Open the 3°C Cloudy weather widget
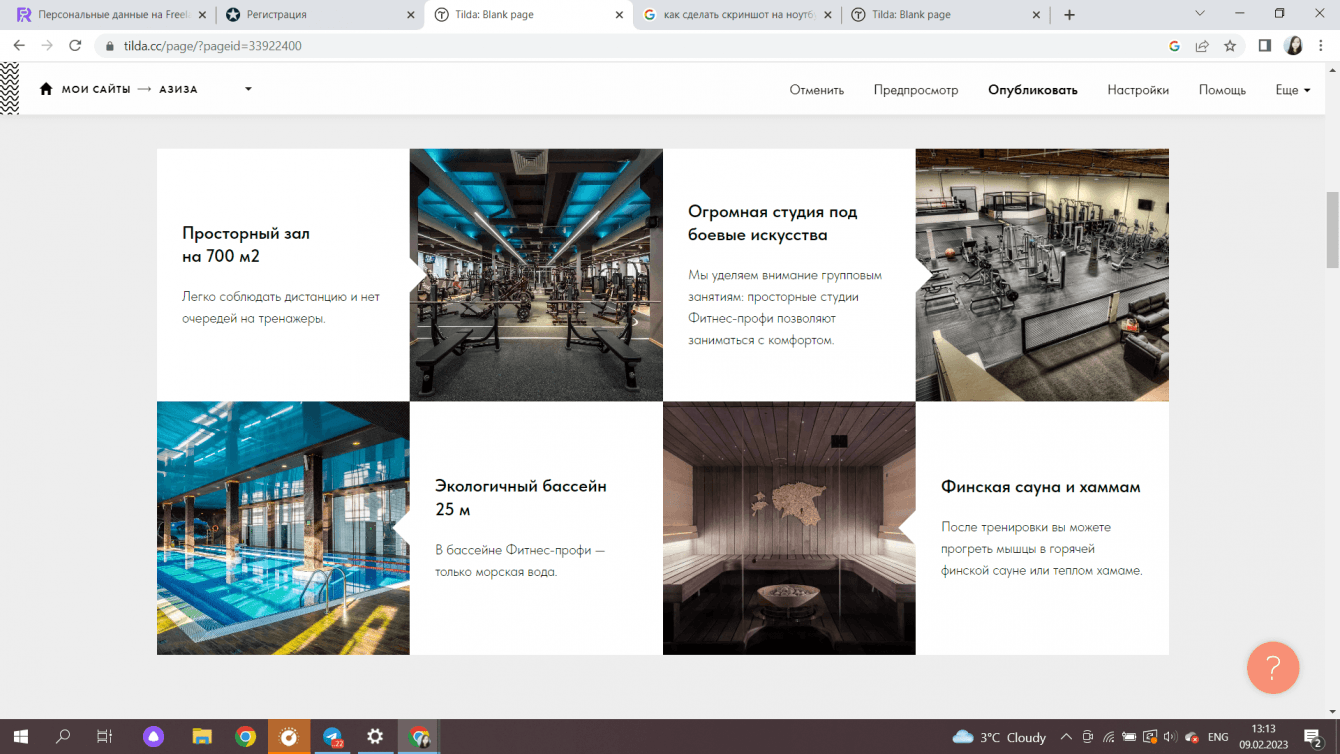1340x754 pixels. coord(1000,737)
